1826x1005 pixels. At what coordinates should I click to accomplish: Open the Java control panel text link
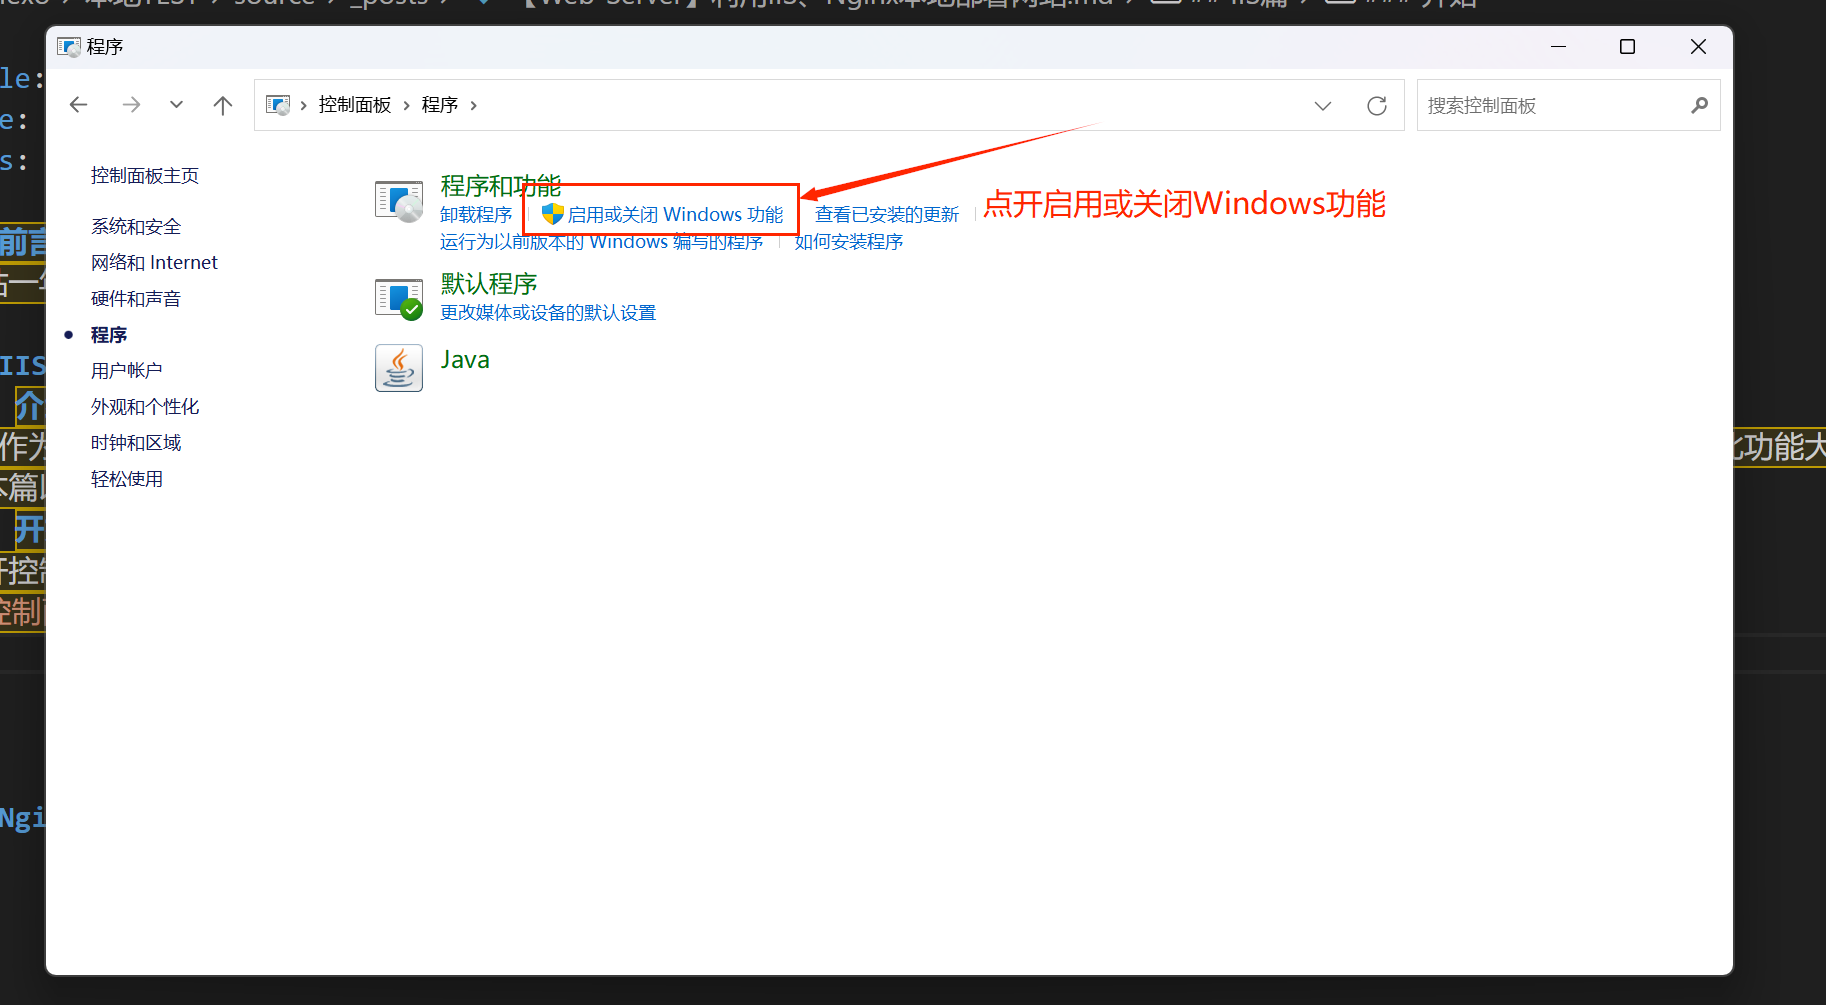point(465,360)
